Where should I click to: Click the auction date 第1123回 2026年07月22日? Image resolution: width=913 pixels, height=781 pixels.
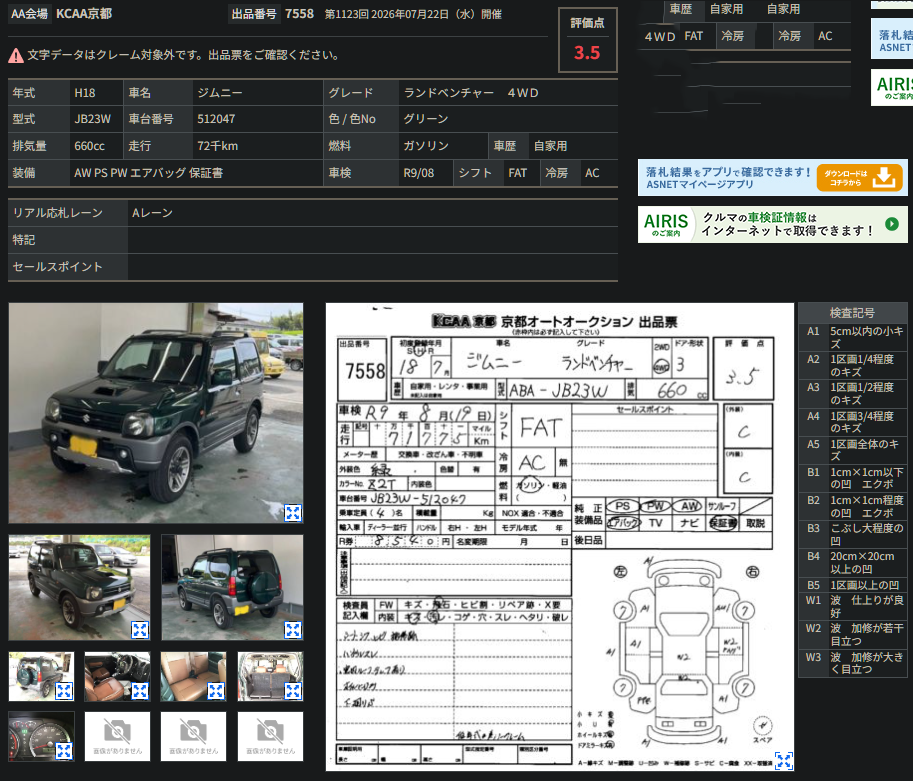(413, 14)
